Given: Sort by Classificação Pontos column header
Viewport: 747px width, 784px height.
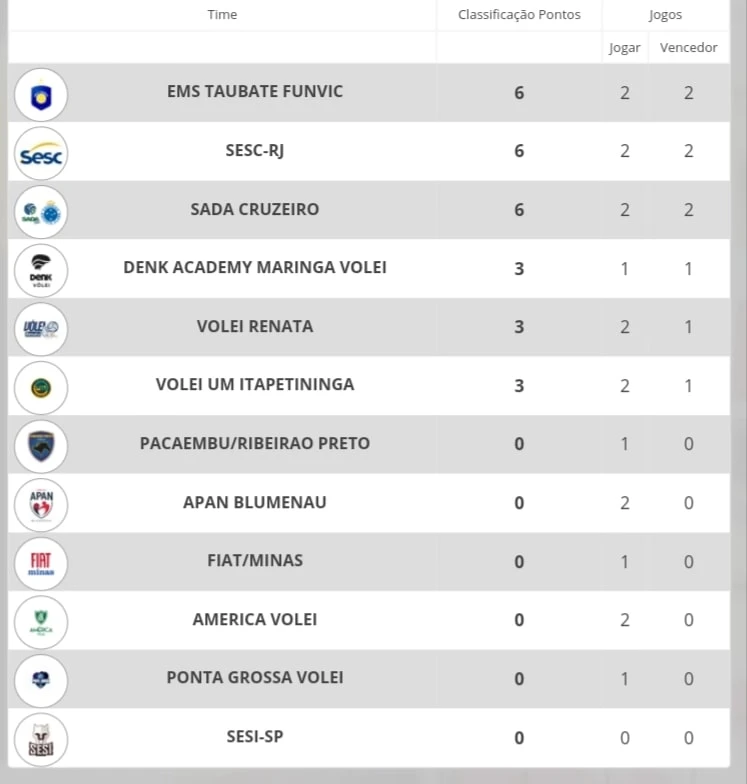Looking at the screenshot, I should (x=519, y=14).
